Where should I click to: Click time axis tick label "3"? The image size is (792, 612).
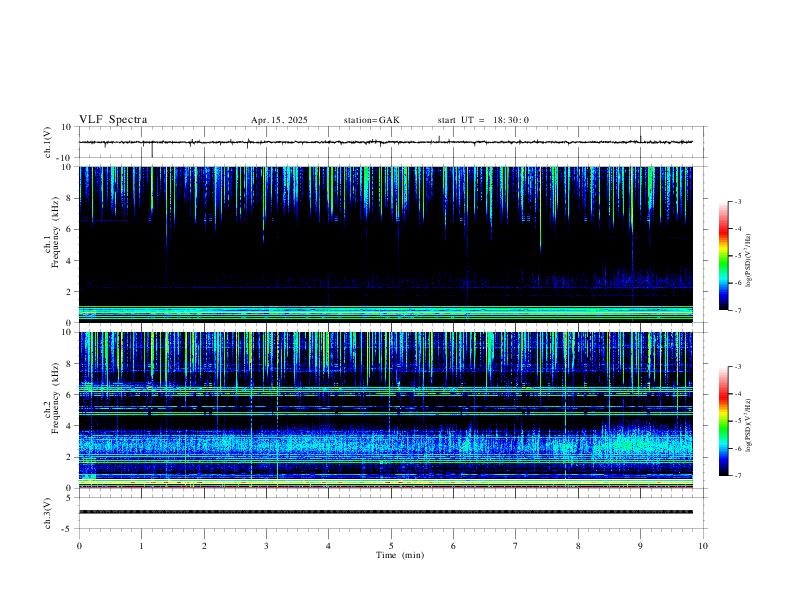266,546
